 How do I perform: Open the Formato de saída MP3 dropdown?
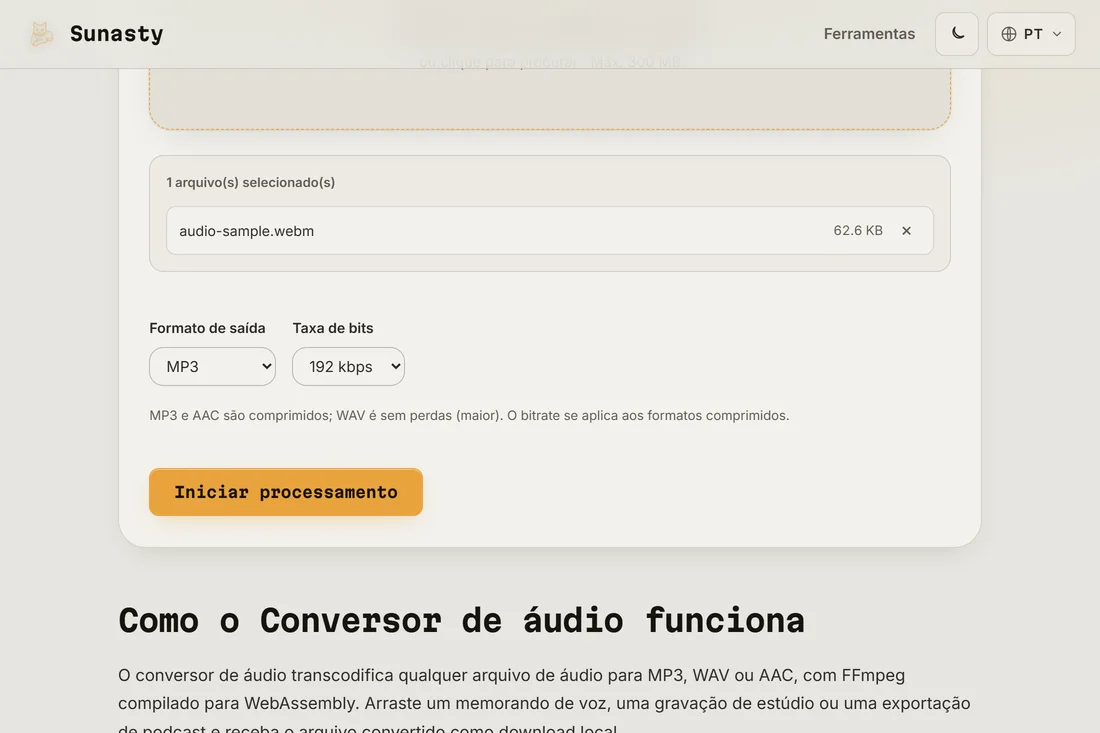click(213, 366)
